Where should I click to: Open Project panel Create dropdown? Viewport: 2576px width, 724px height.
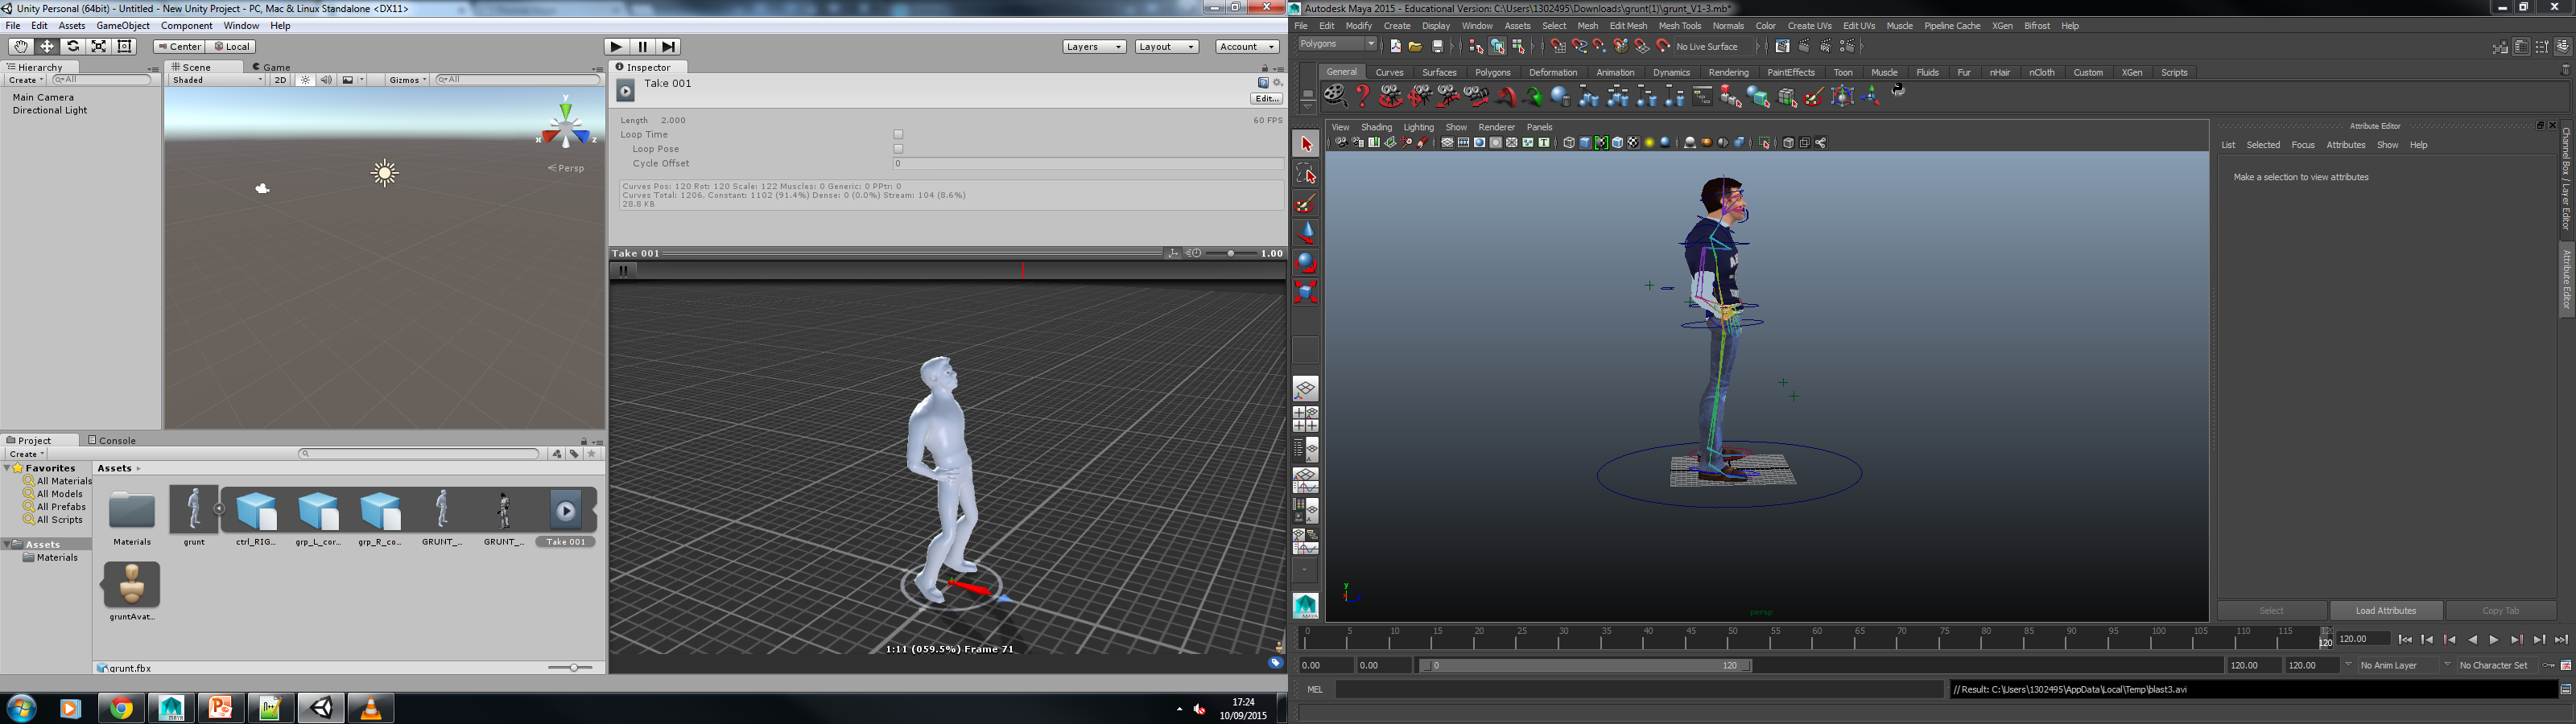(x=26, y=454)
